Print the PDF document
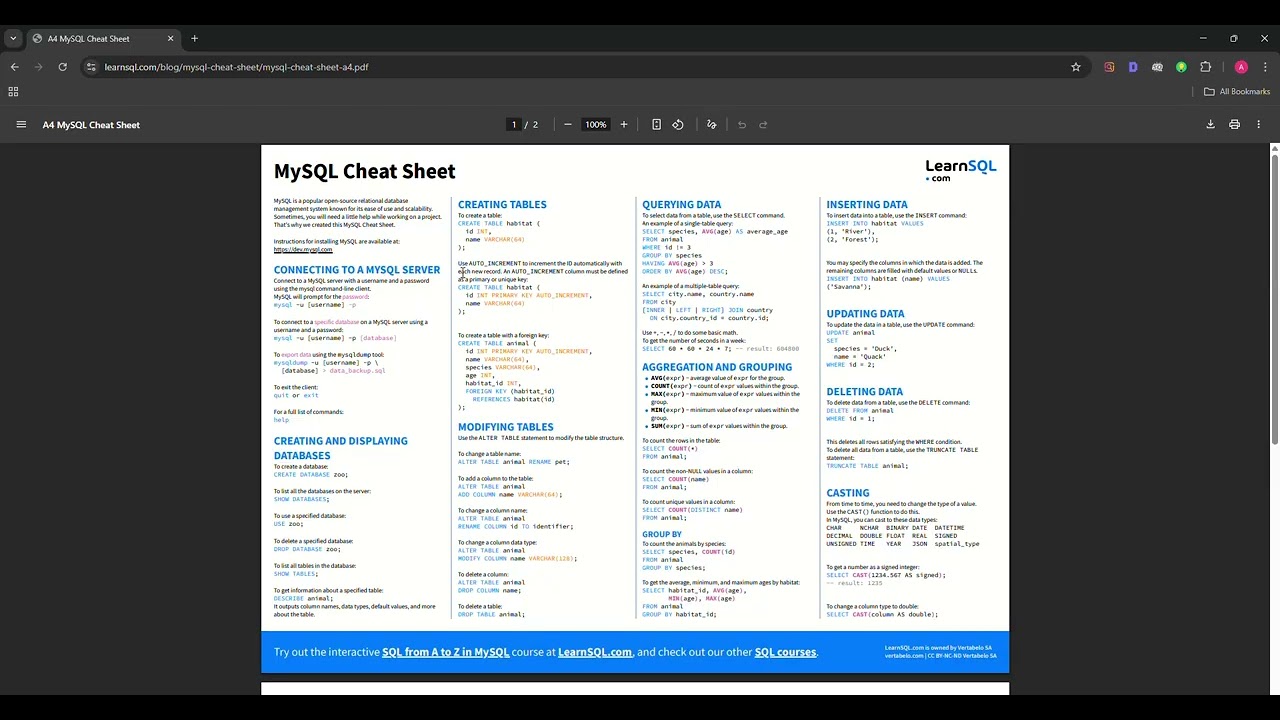Image resolution: width=1280 pixels, height=720 pixels. (x=1234, y=125)
